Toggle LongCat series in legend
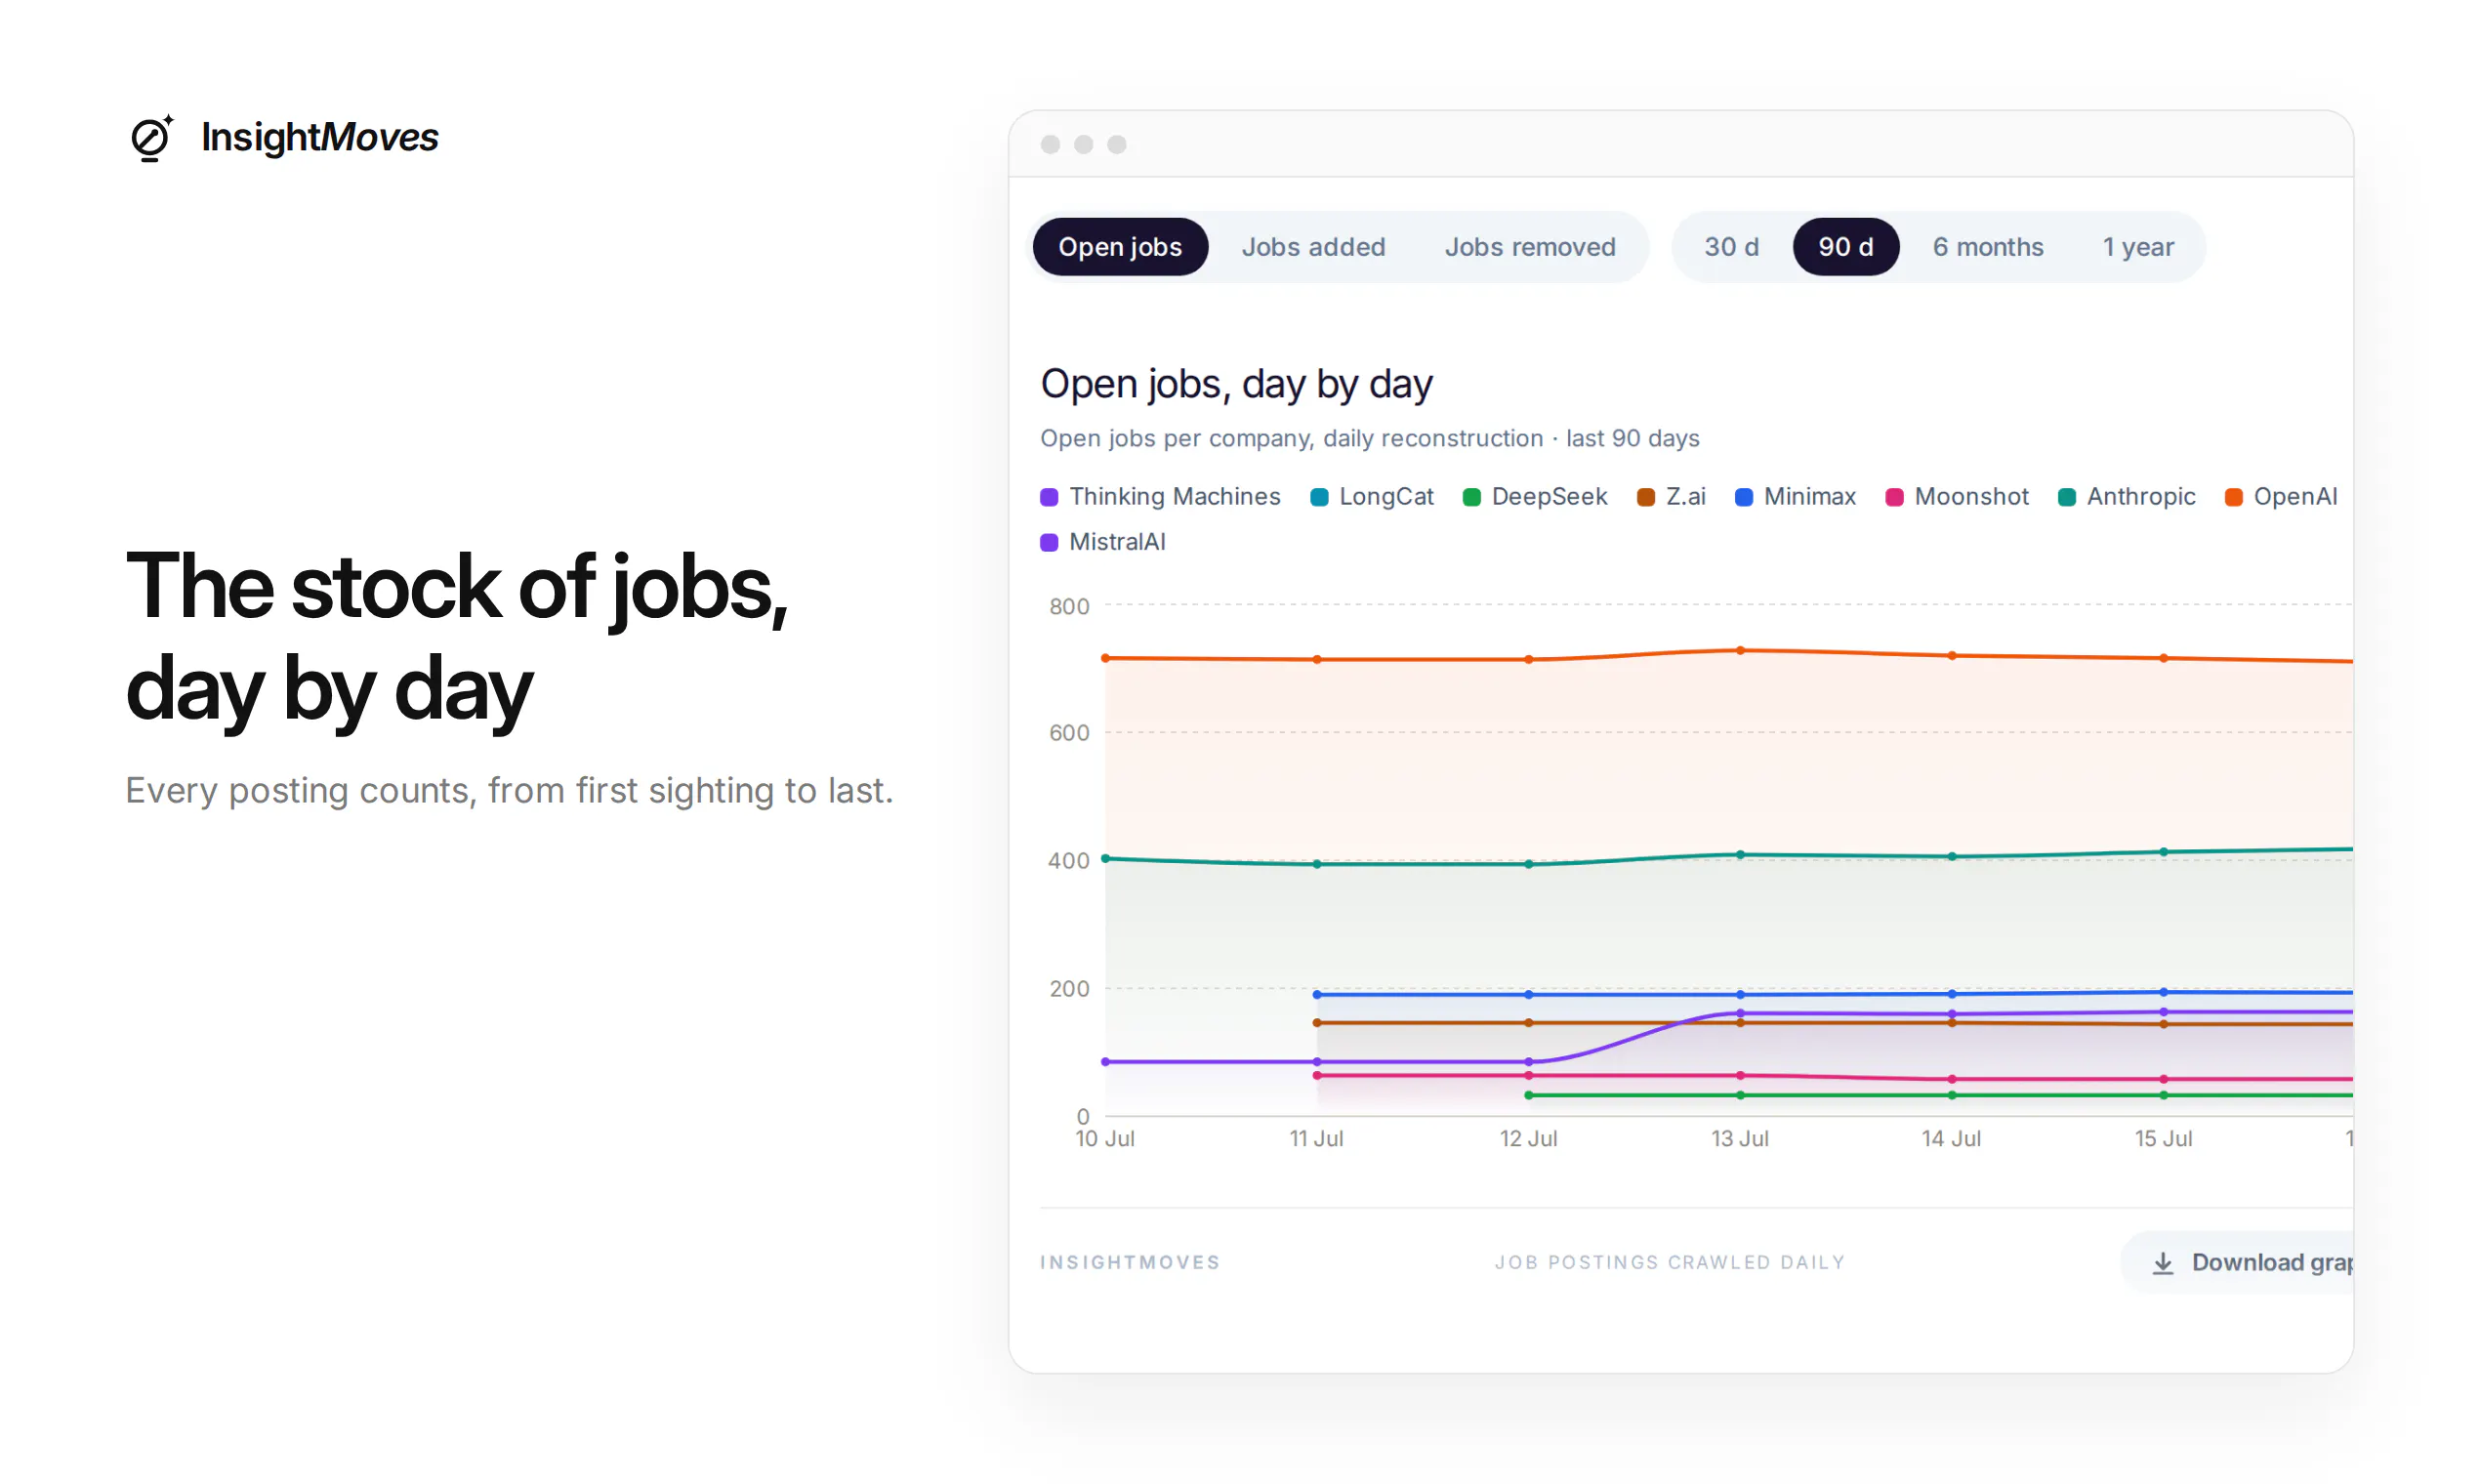Image resolution: width=2480 pixels, height=1484 pixels. 1372,497
